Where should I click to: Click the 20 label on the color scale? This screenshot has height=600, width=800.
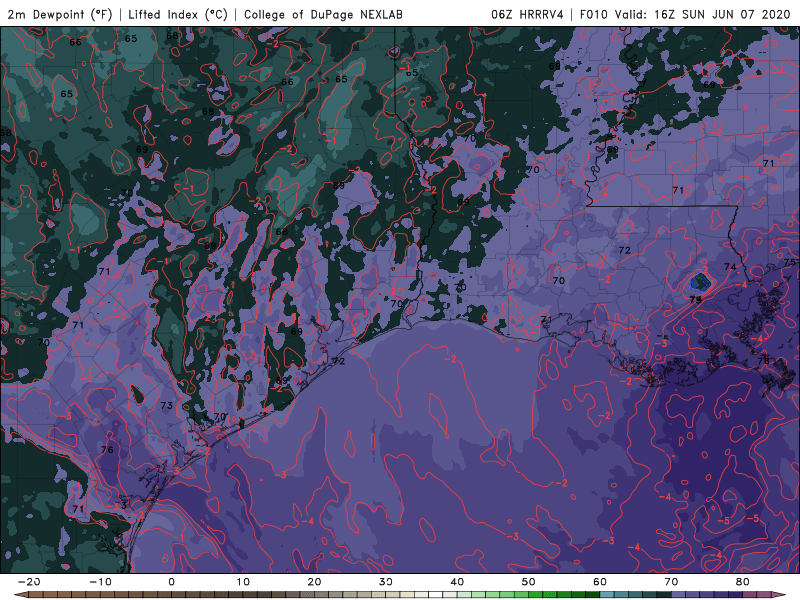[314, 582]
